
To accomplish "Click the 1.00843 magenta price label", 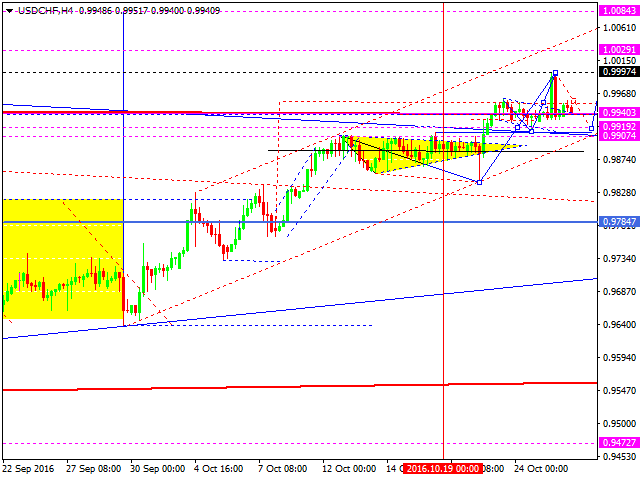I will 619,11.
